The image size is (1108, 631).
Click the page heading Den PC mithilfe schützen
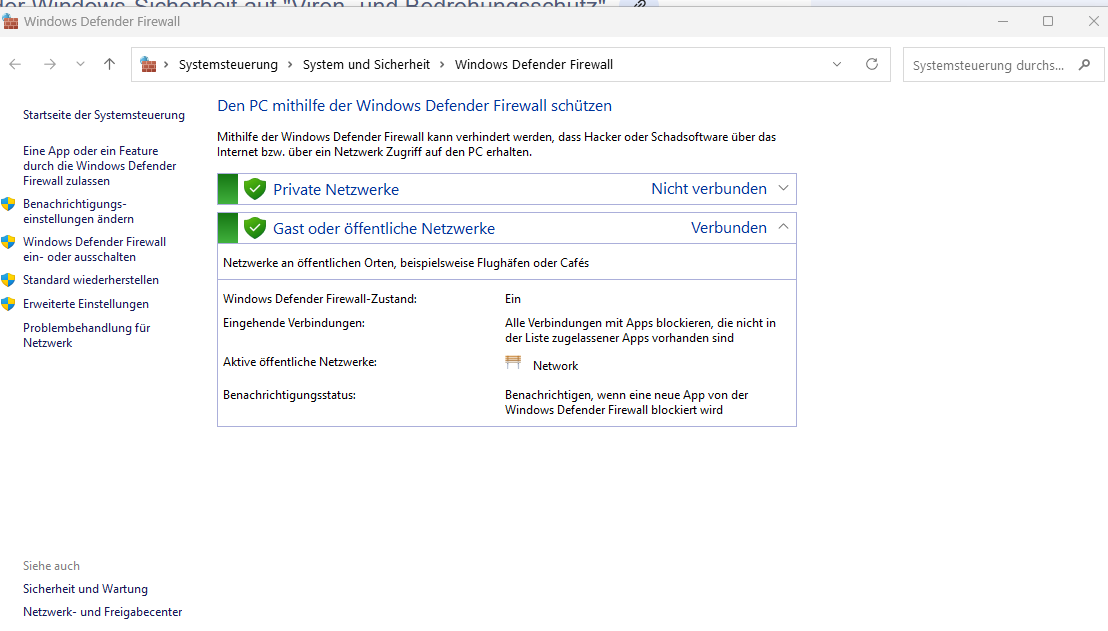(415, 106)
